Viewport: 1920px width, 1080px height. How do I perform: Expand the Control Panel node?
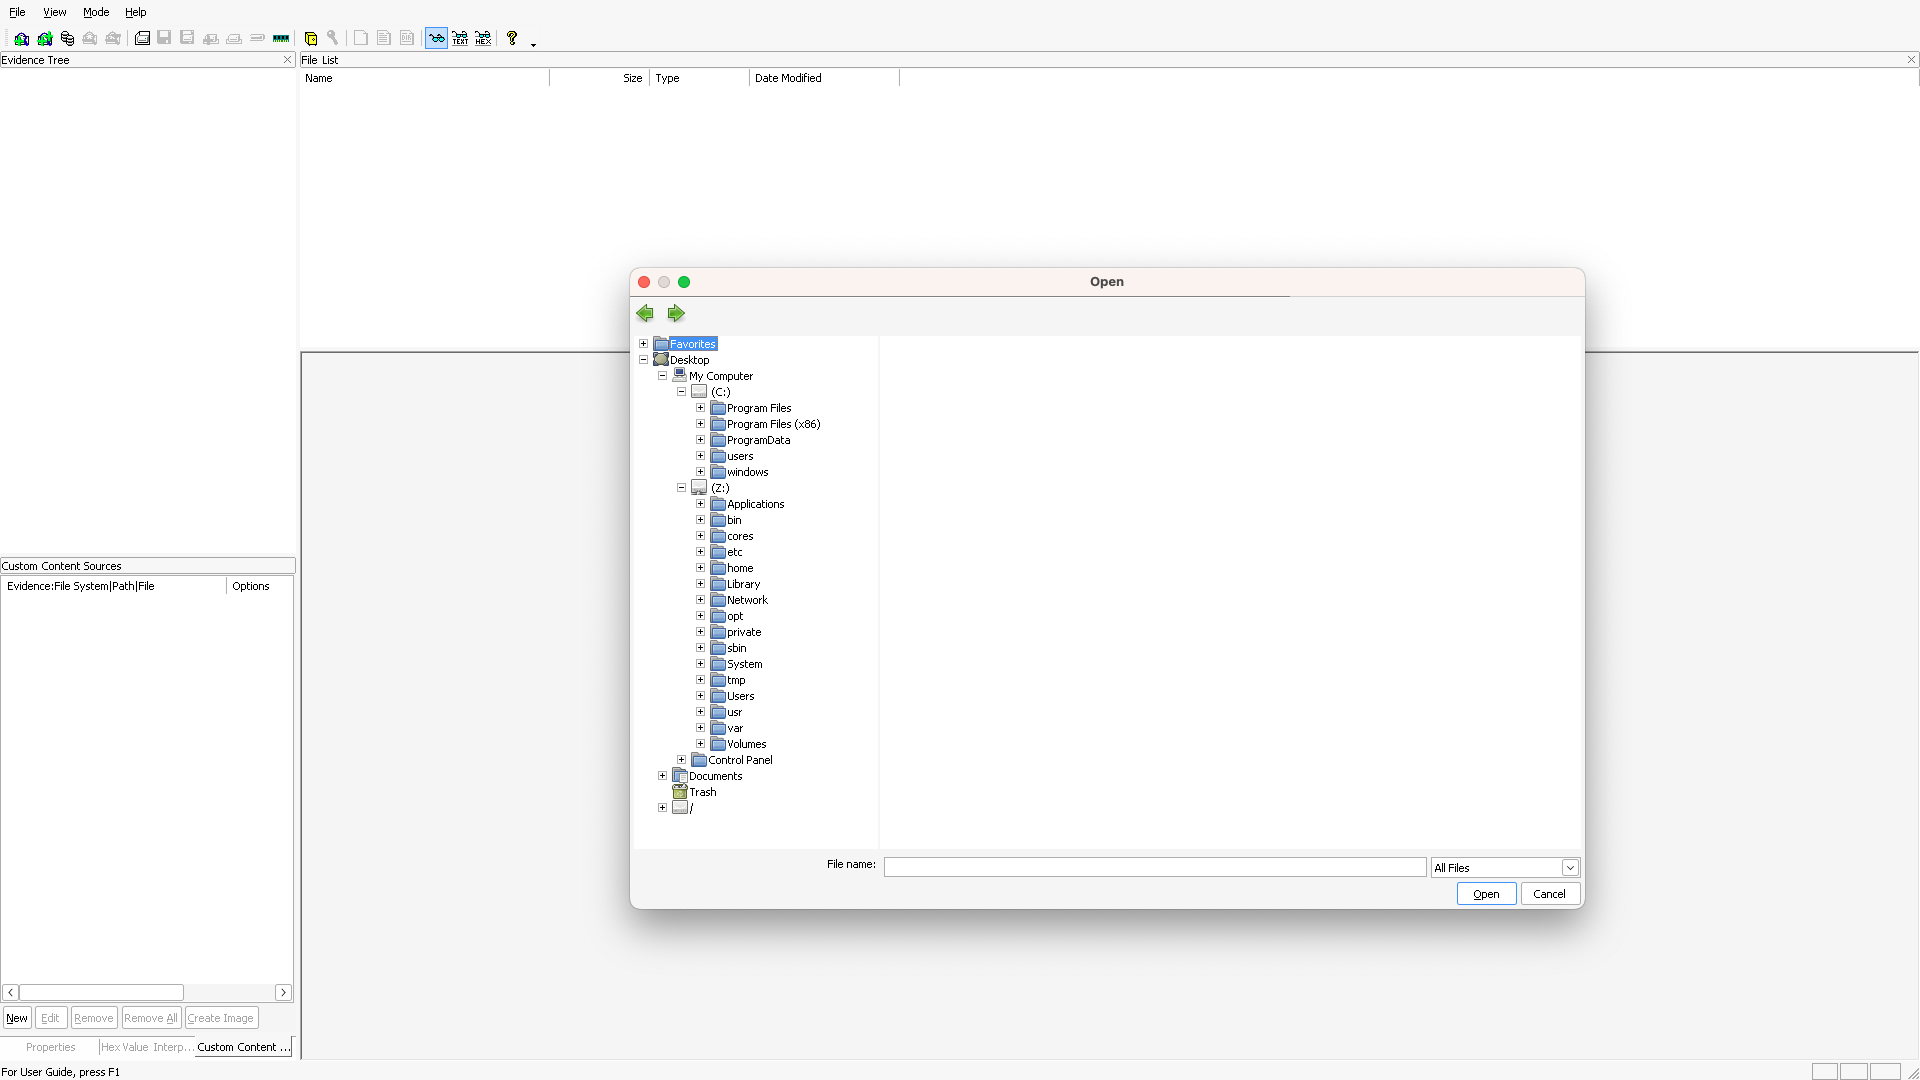coord(681,760)
